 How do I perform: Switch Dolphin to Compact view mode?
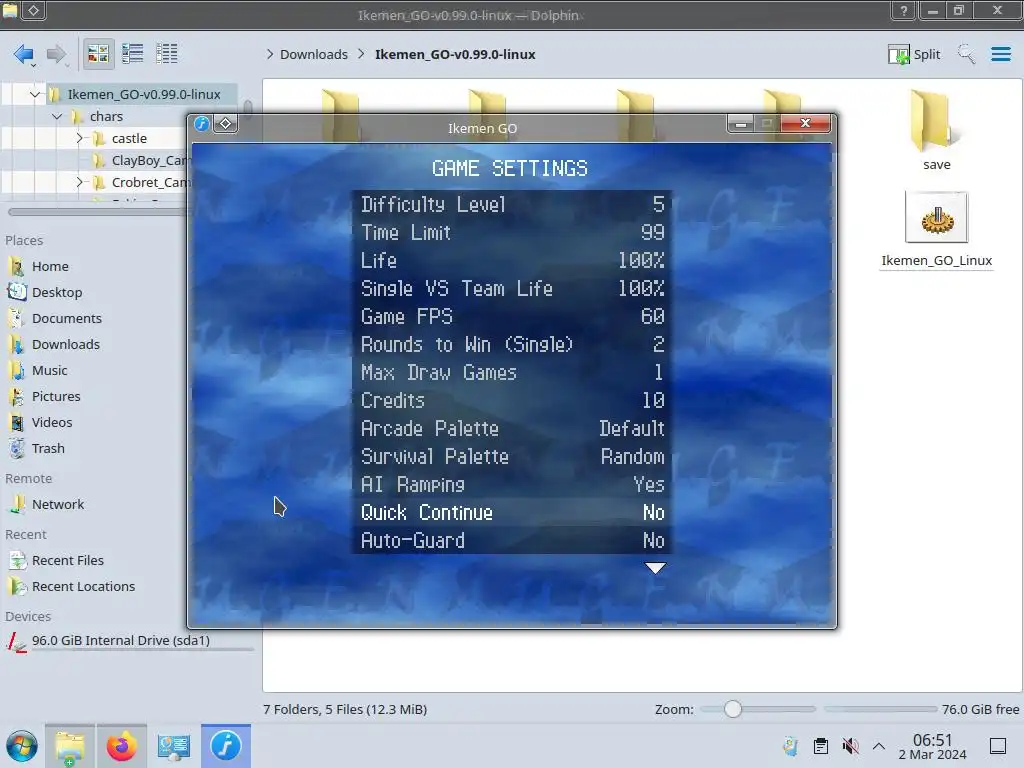[x=133, y=54]
